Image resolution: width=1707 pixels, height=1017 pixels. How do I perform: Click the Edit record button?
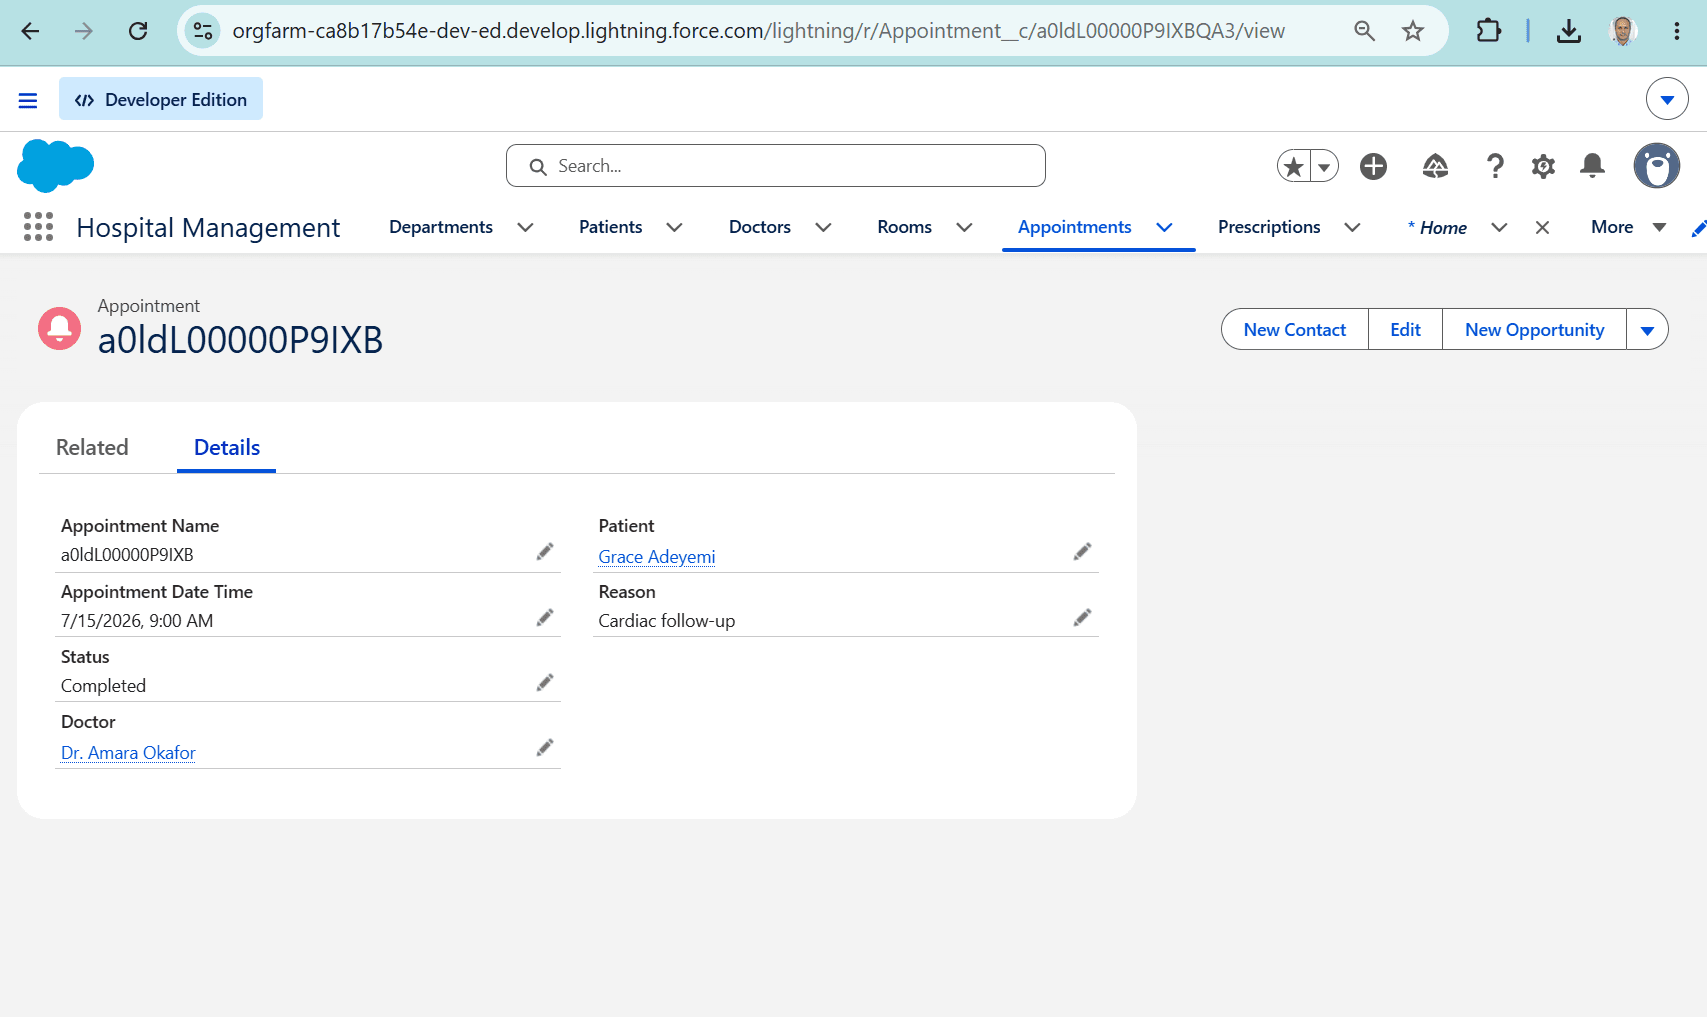(1405, 330)
